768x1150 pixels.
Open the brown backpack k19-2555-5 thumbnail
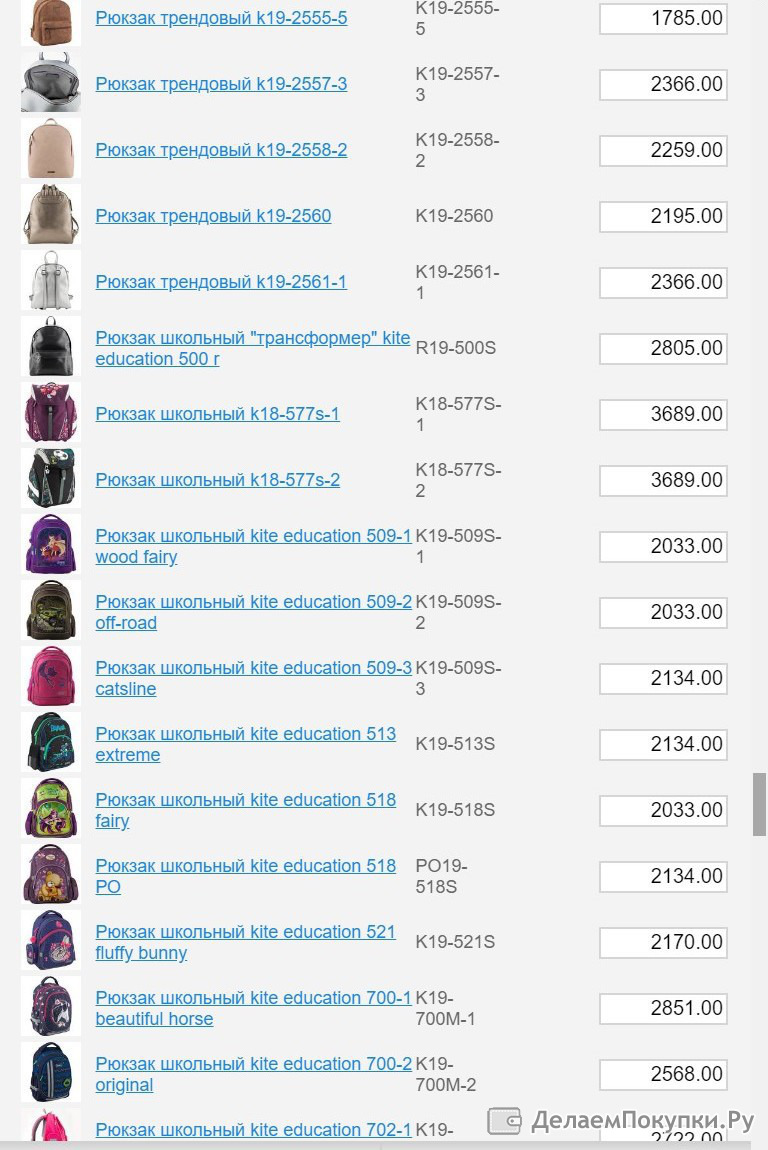[51, 23]
